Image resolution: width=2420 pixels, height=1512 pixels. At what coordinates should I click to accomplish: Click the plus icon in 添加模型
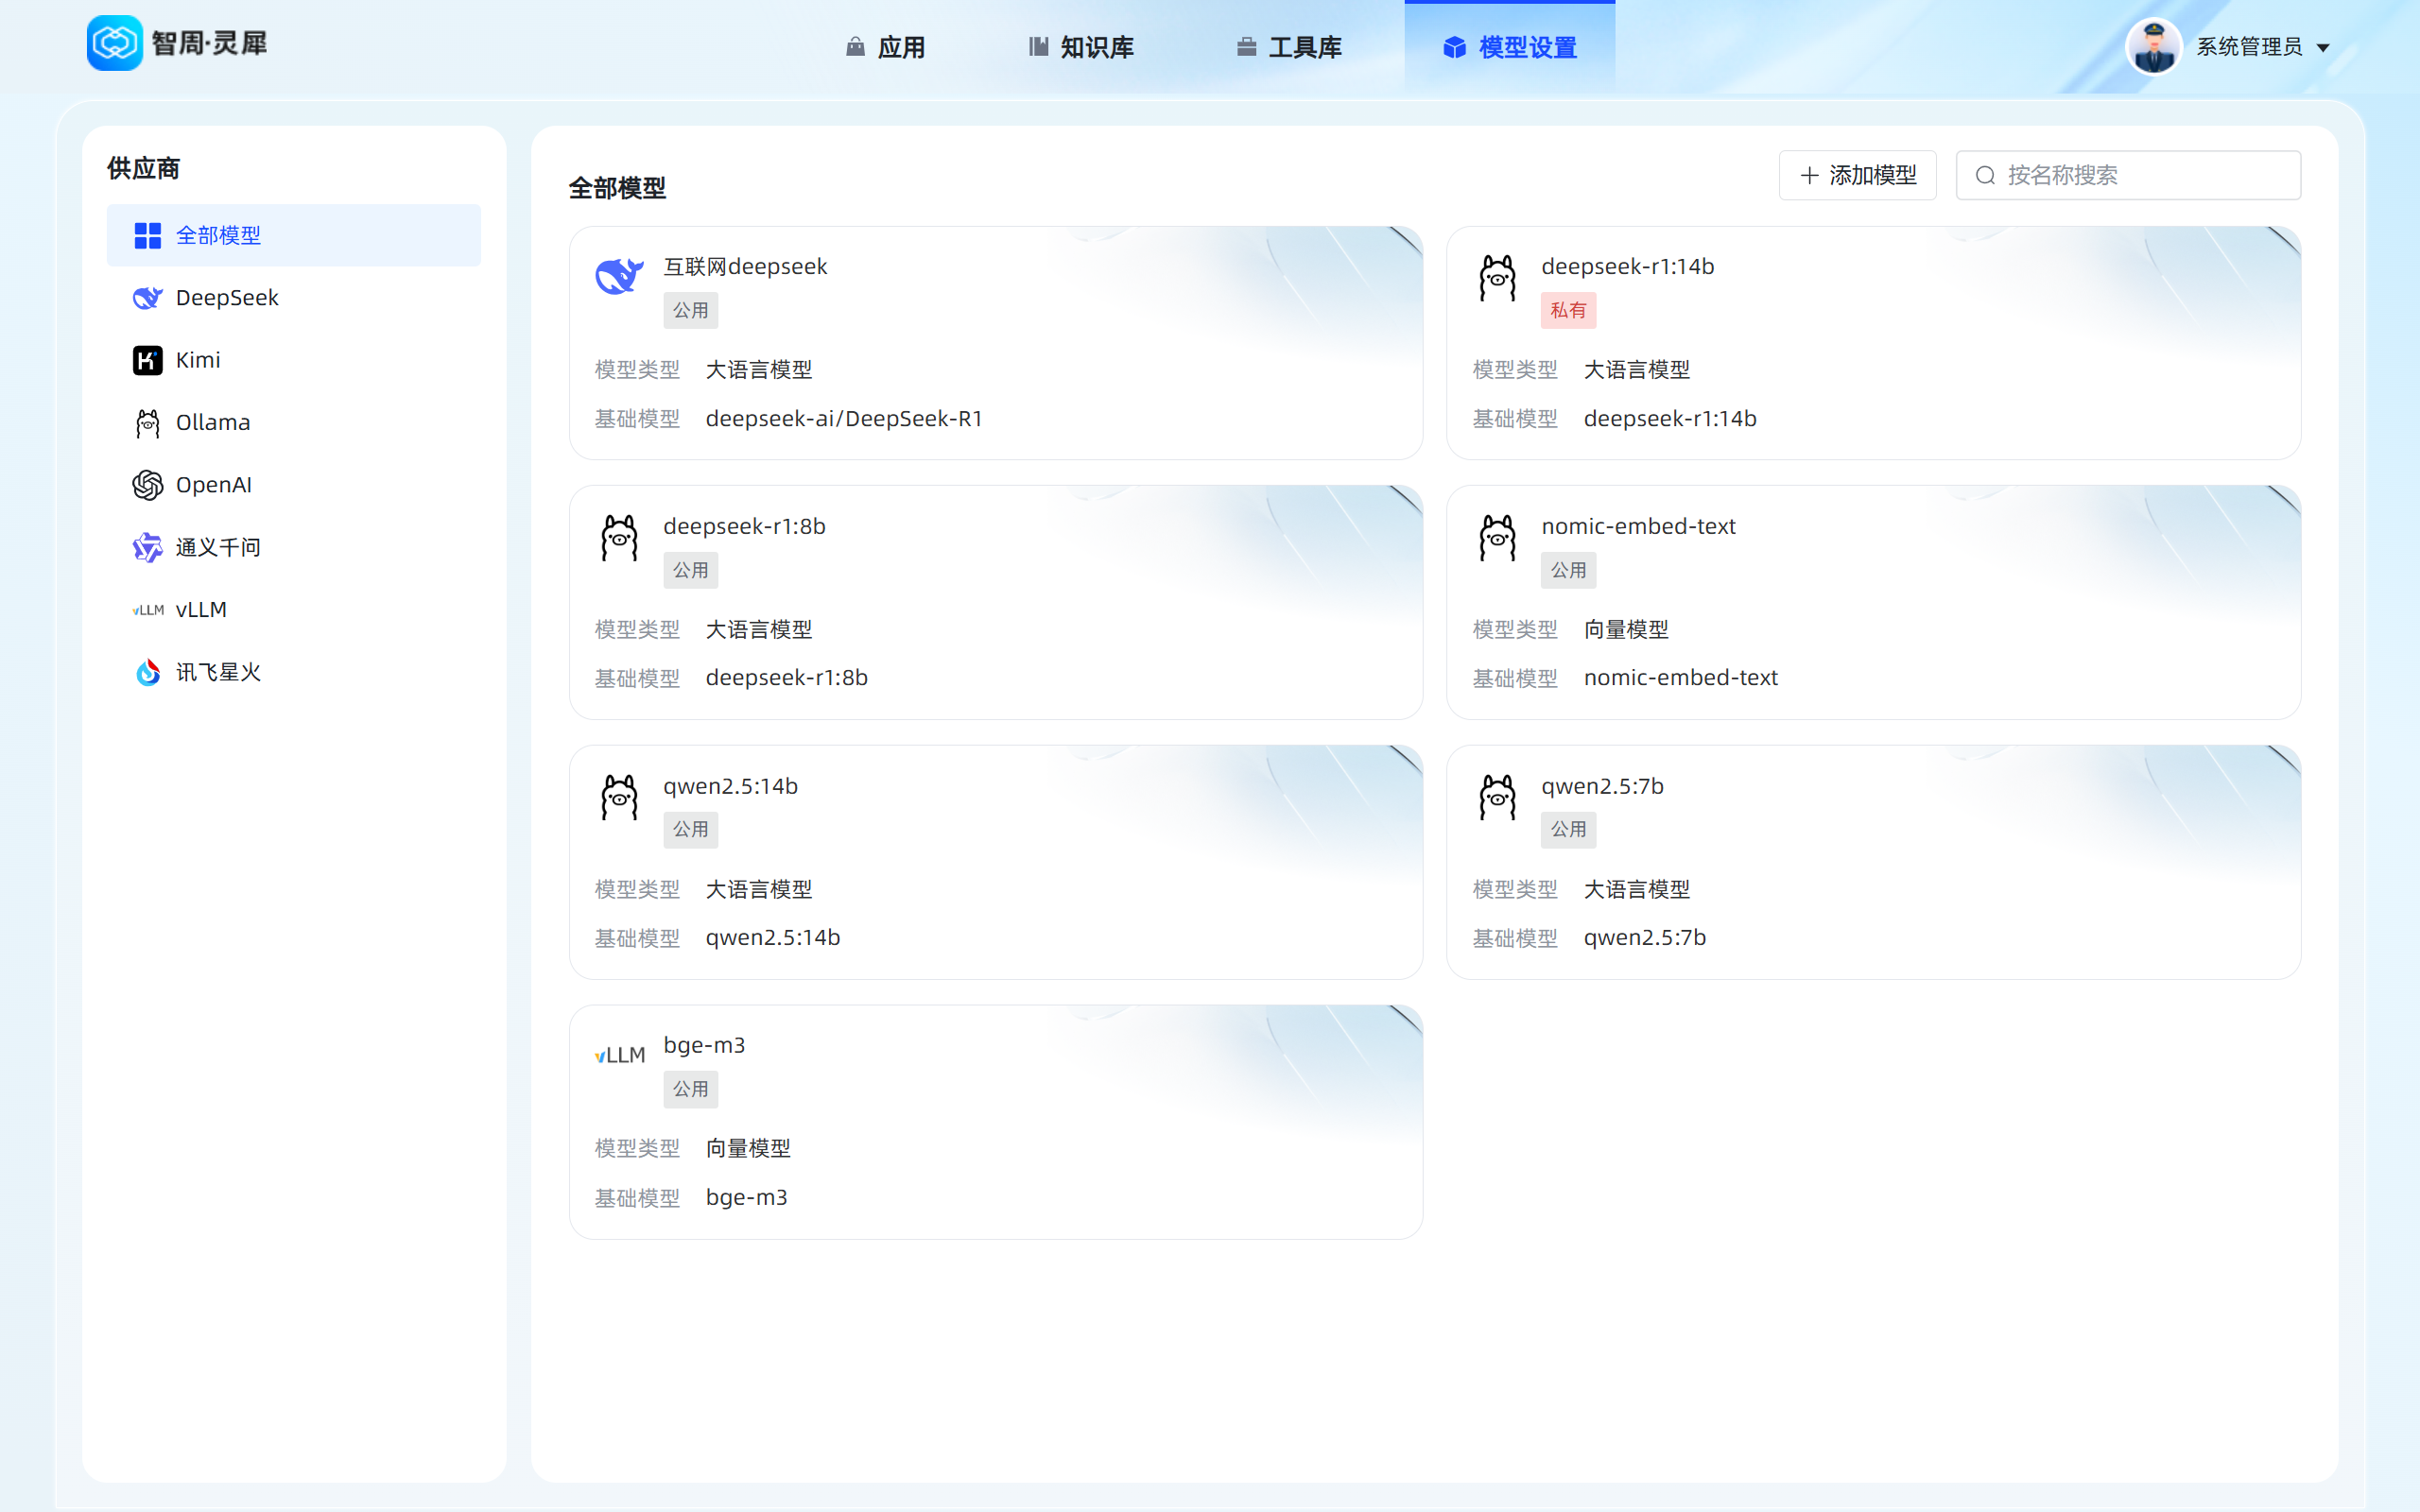point(1809,176)
